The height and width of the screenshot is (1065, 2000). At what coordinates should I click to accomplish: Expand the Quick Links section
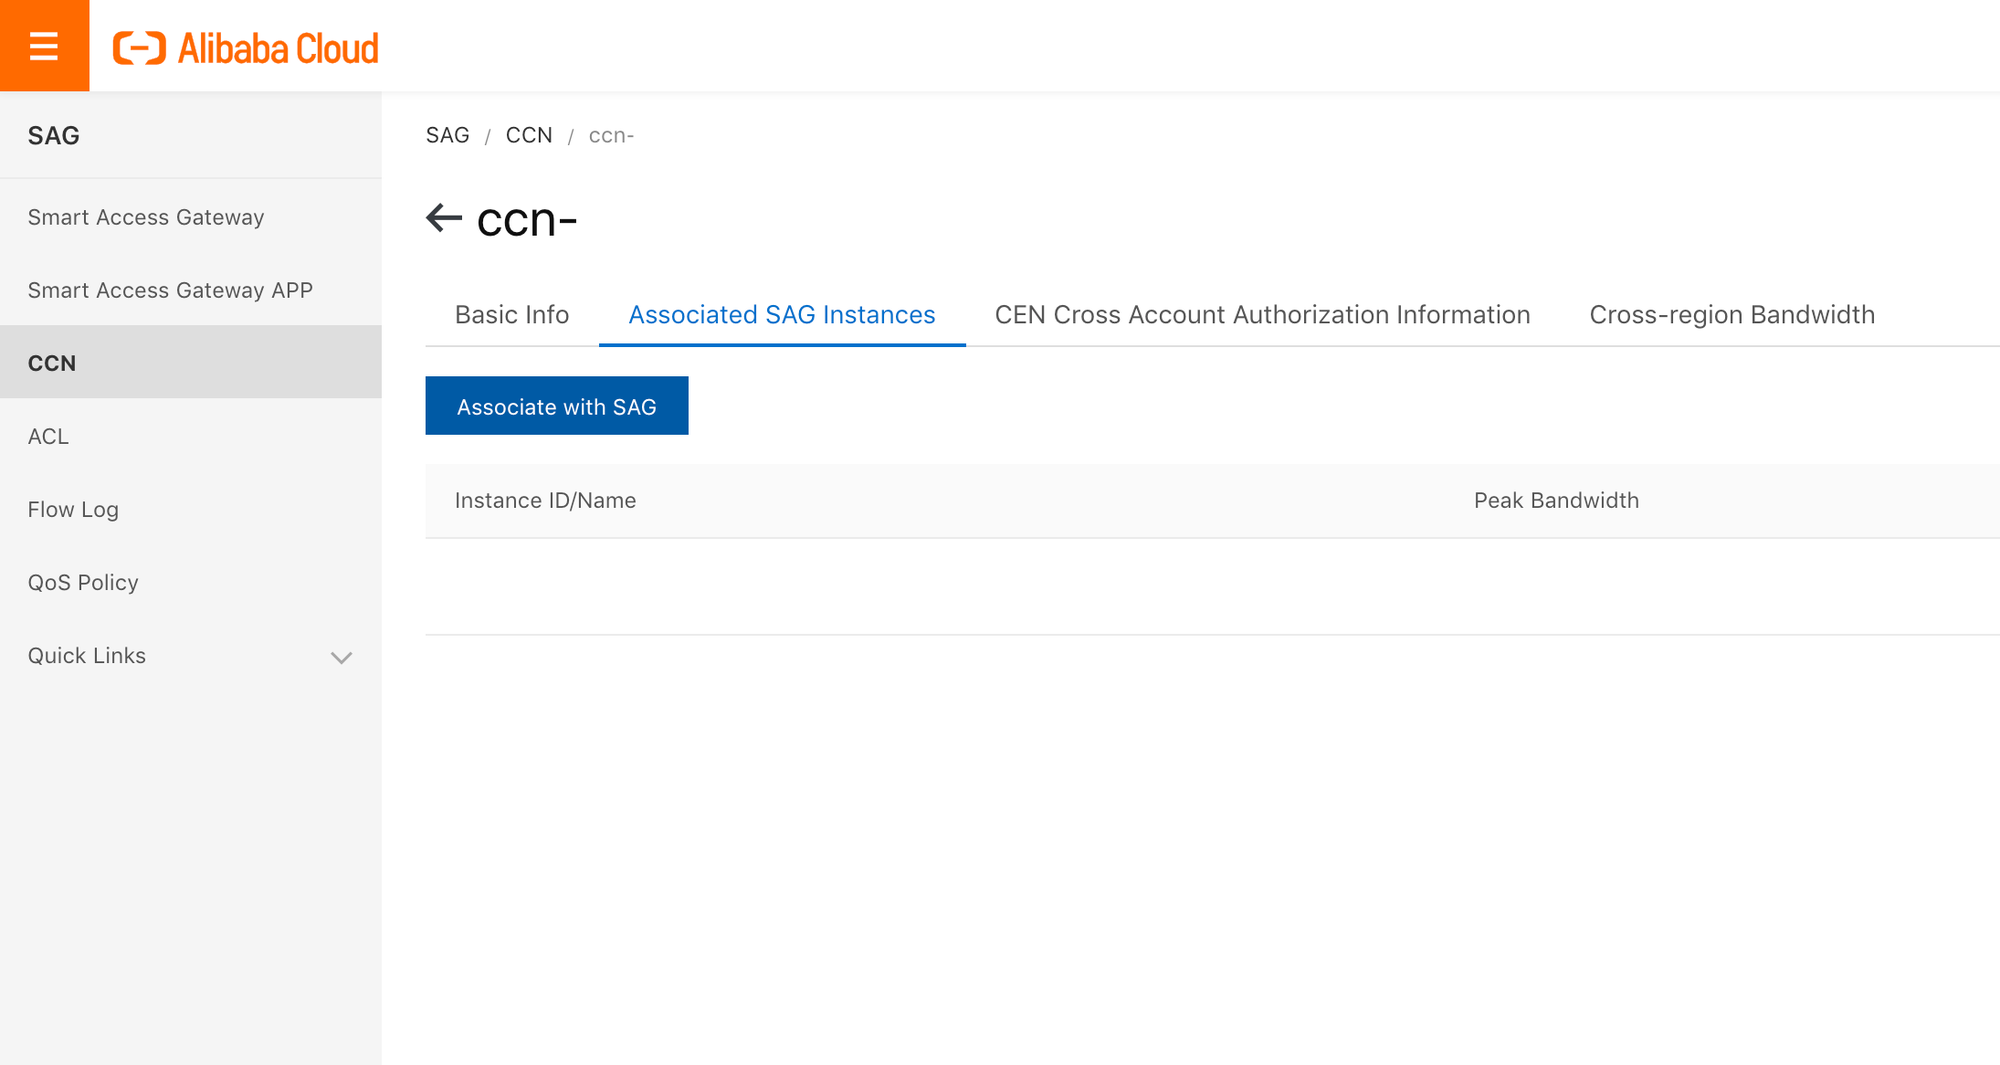click(86, 655)
